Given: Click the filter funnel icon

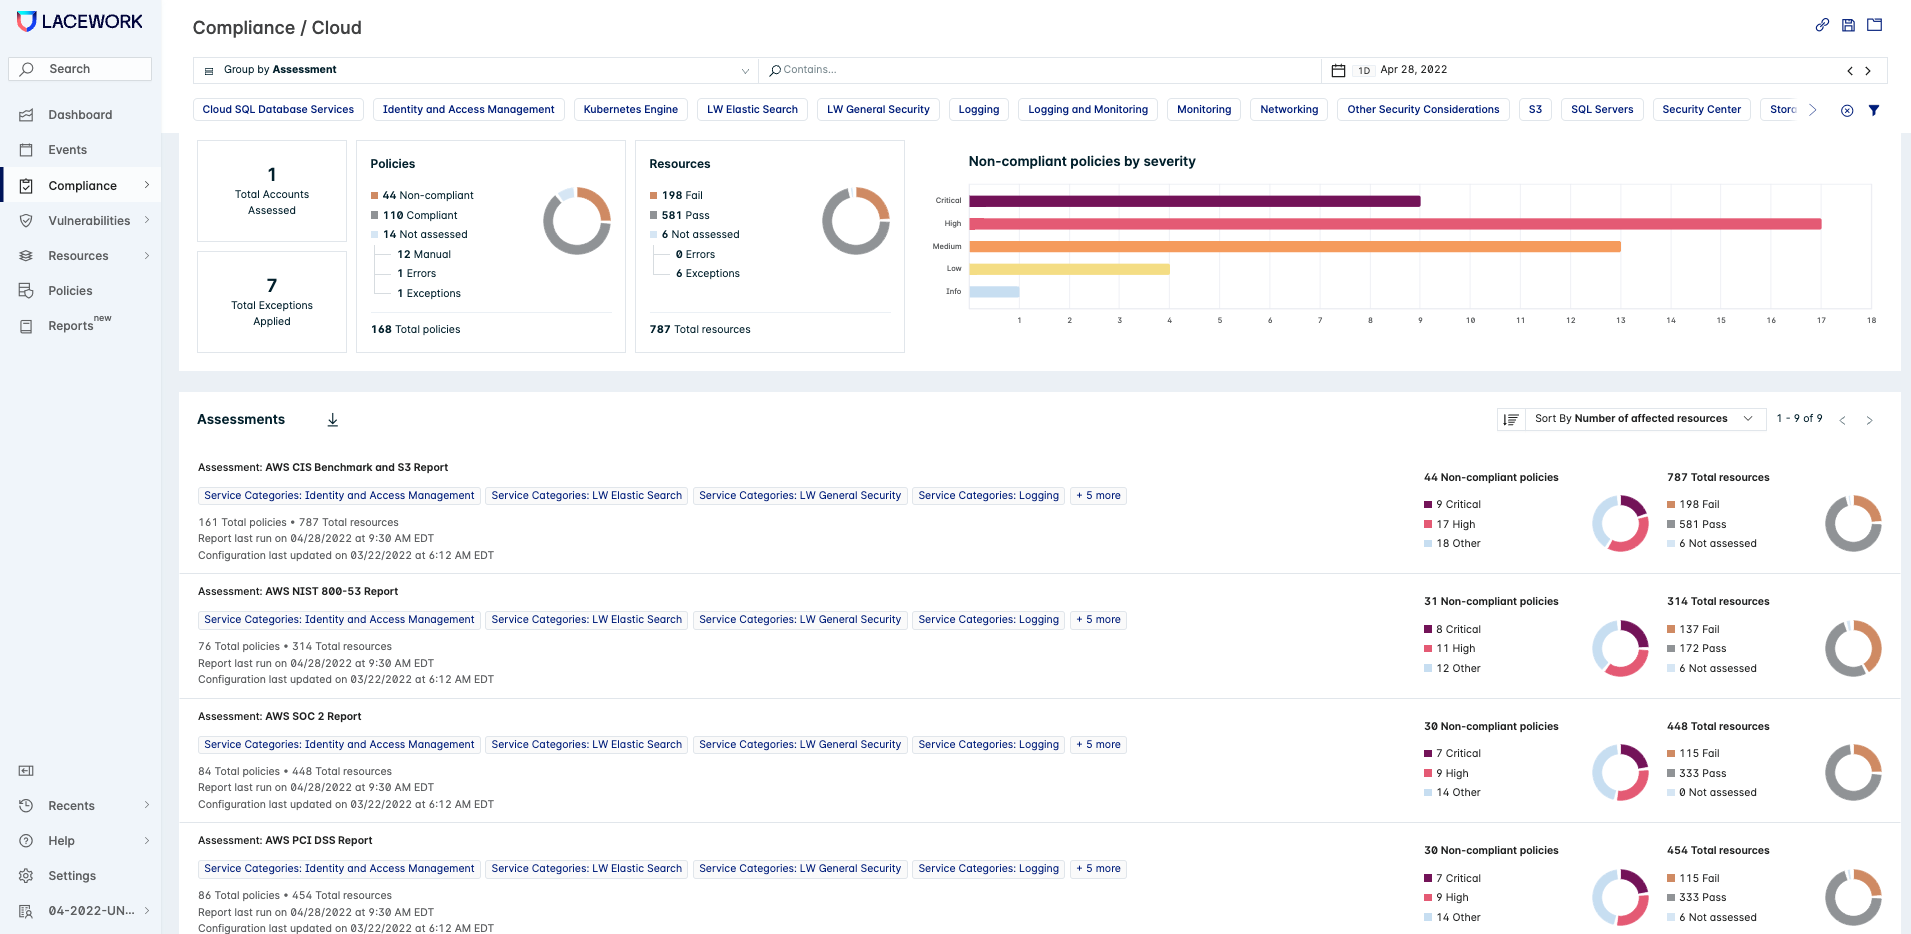Looking at the screenshot, I should pyautogui.click(x=1874, y=110).
